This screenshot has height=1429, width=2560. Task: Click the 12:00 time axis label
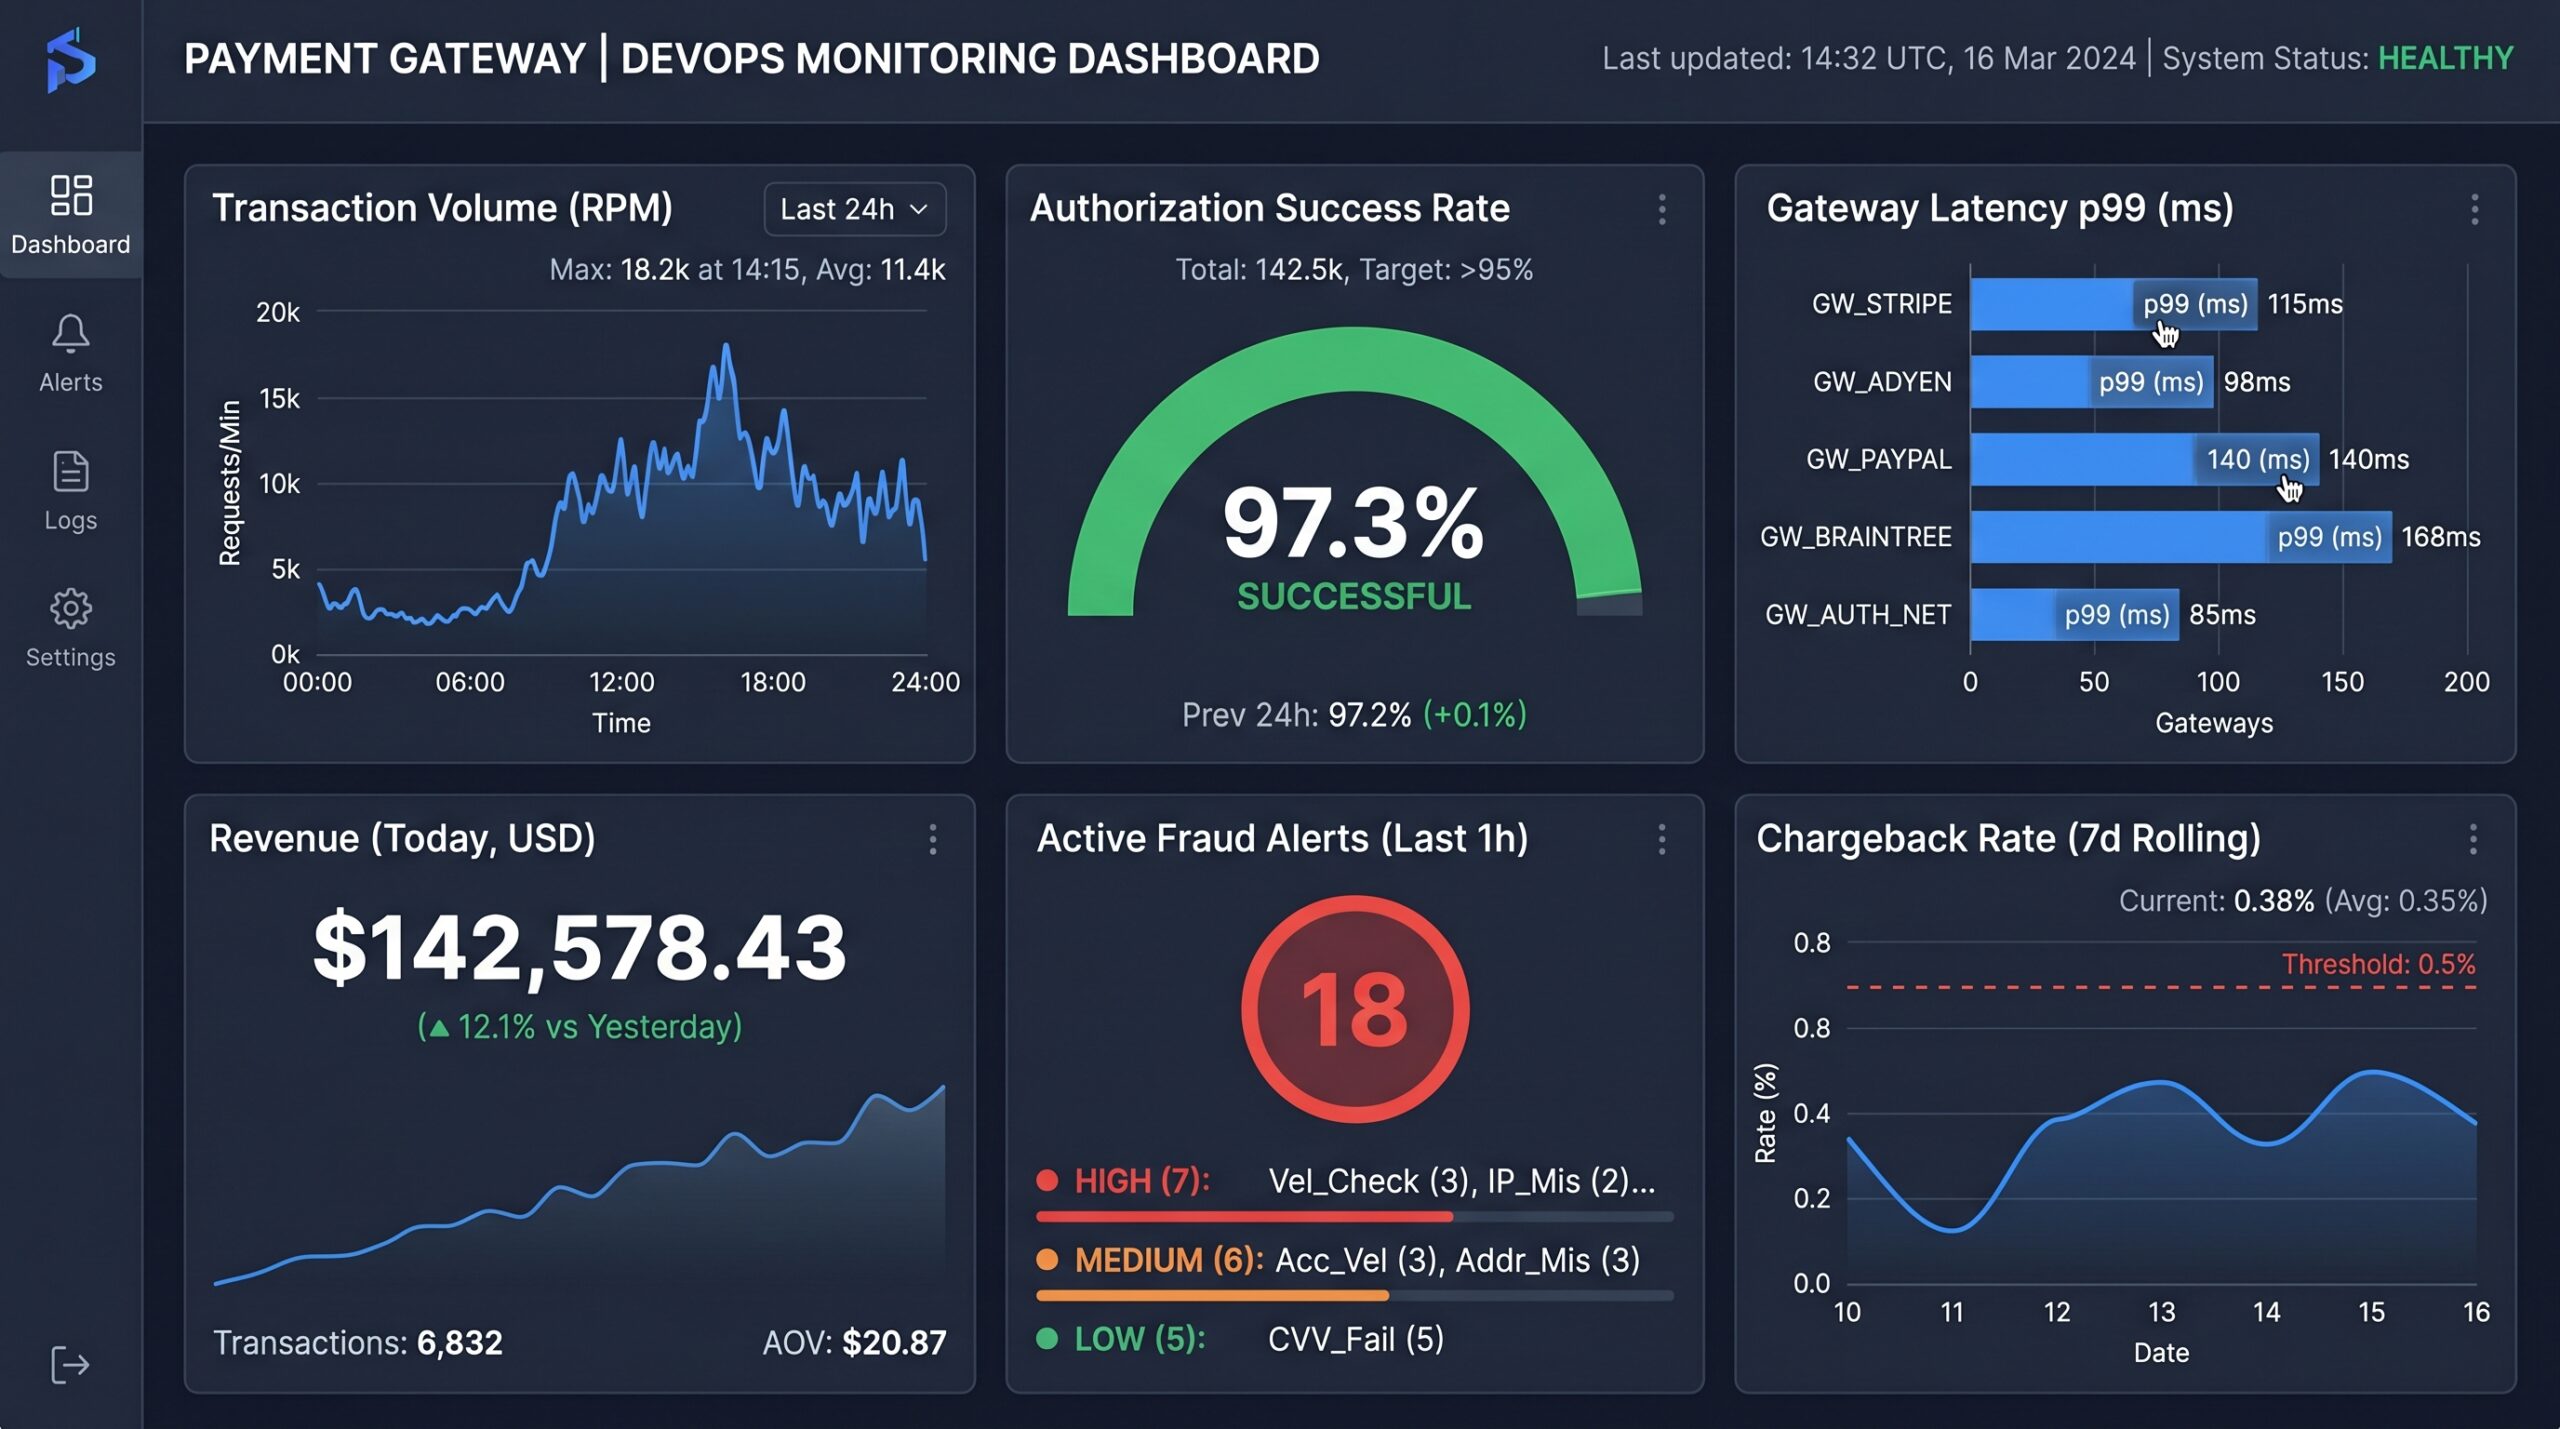(621, 682)
